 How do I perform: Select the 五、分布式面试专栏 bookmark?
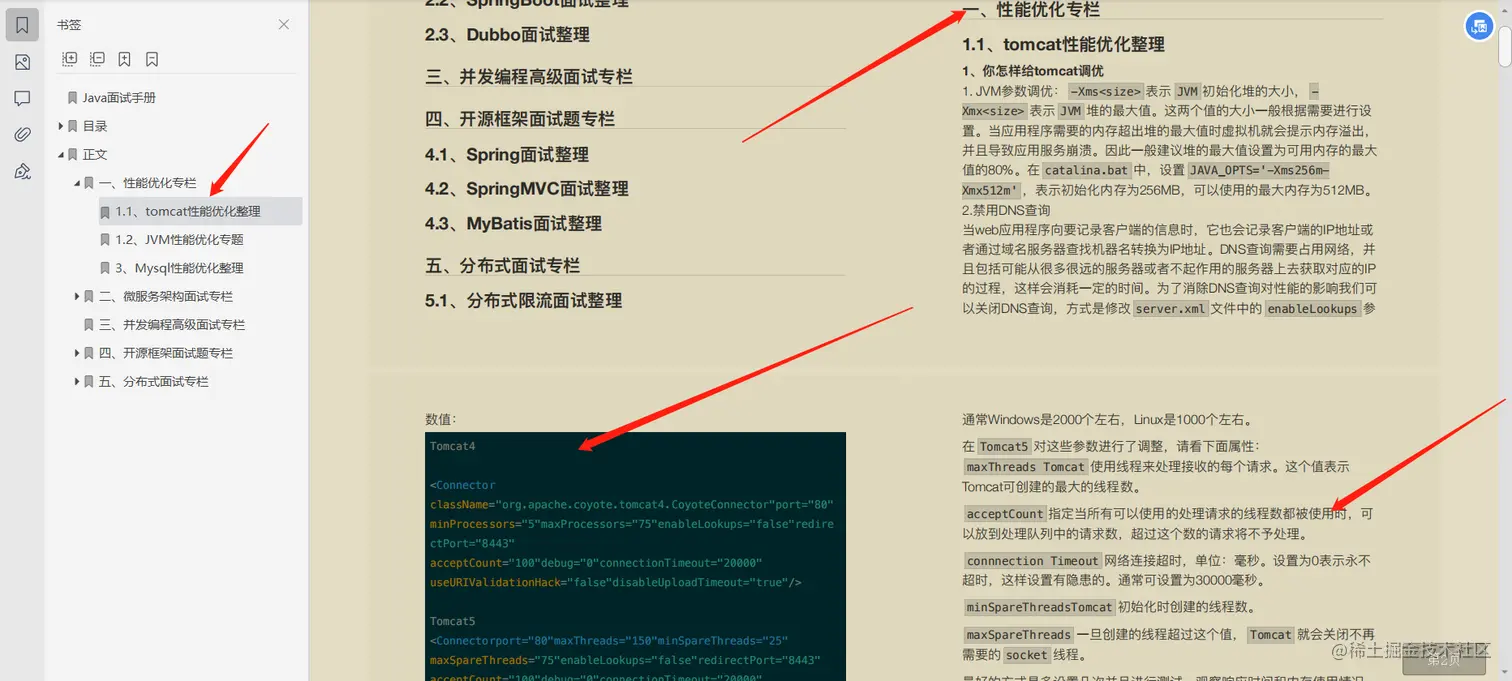tap(153, 381)
